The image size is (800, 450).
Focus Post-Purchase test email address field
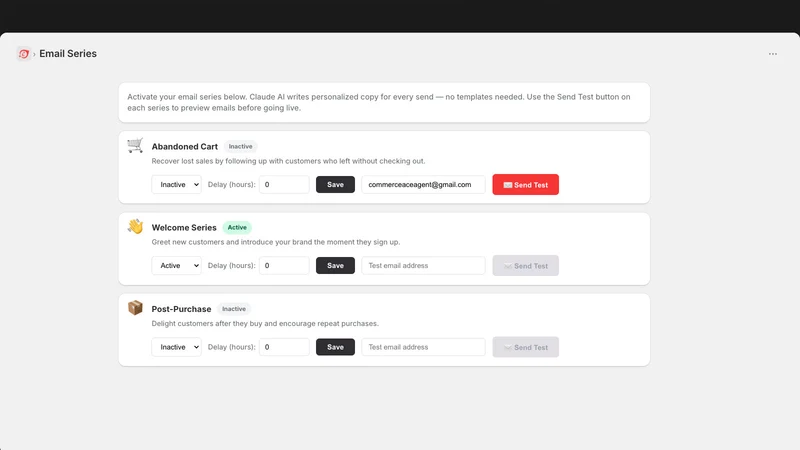[423, 347]
